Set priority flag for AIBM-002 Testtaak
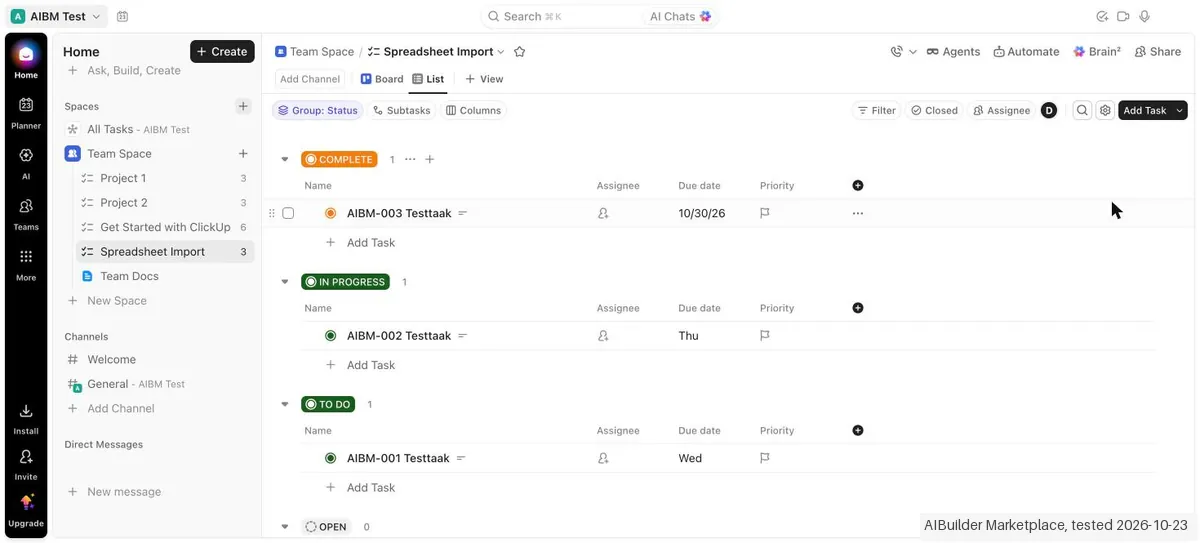Viewport: 1200px width, 543px height. click(x=765, y=336)
